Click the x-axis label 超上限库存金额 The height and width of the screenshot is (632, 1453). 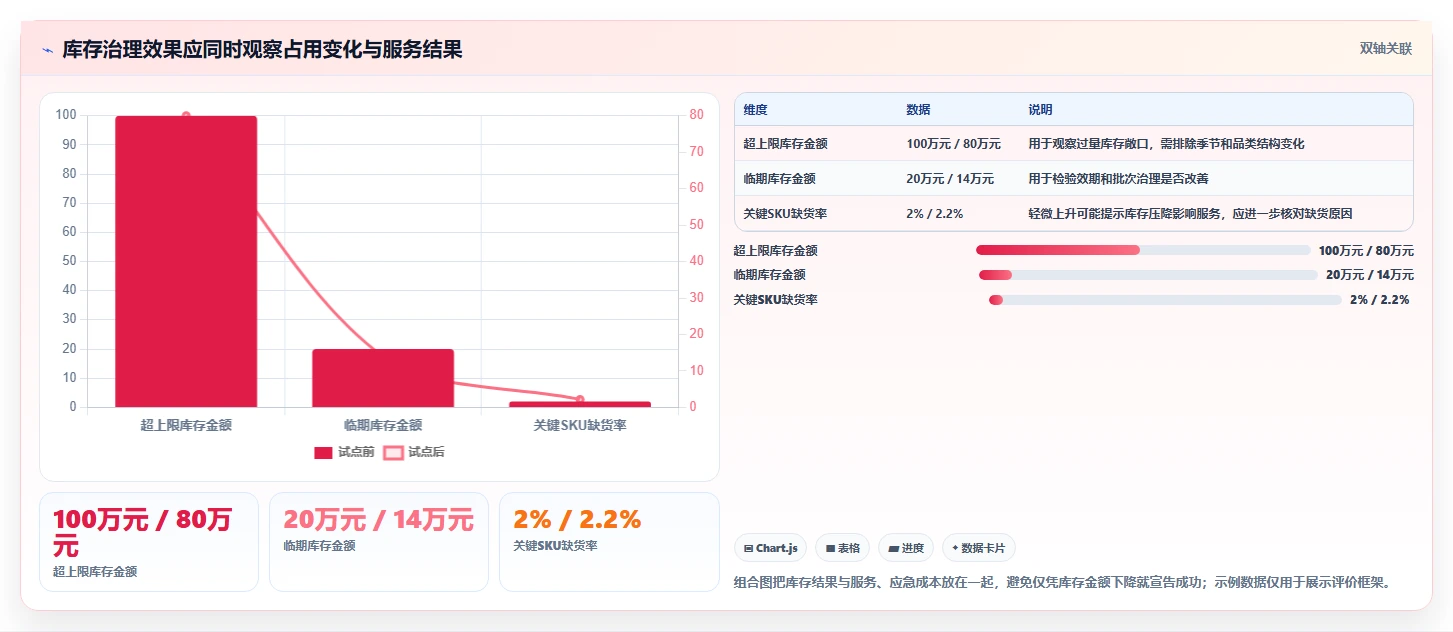tap(186, 425)
